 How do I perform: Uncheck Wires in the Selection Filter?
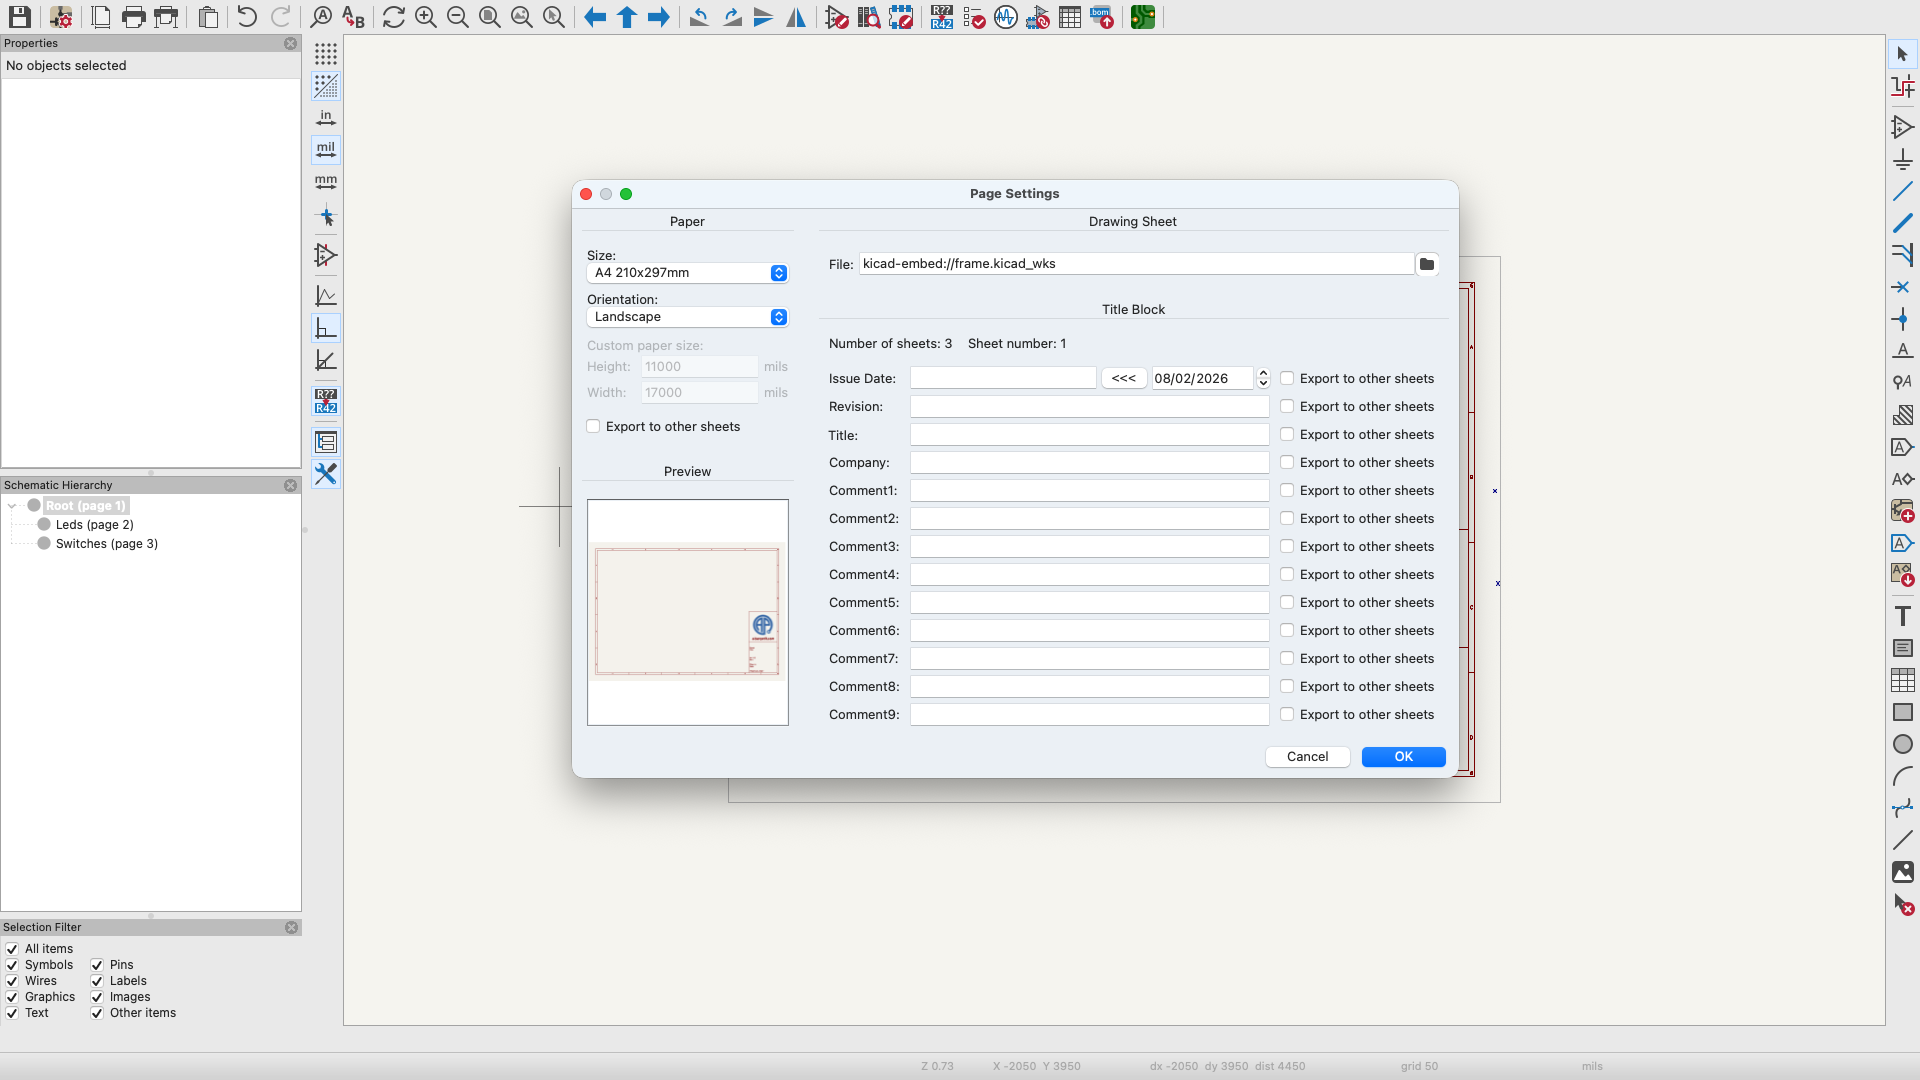tap(12, 981)
